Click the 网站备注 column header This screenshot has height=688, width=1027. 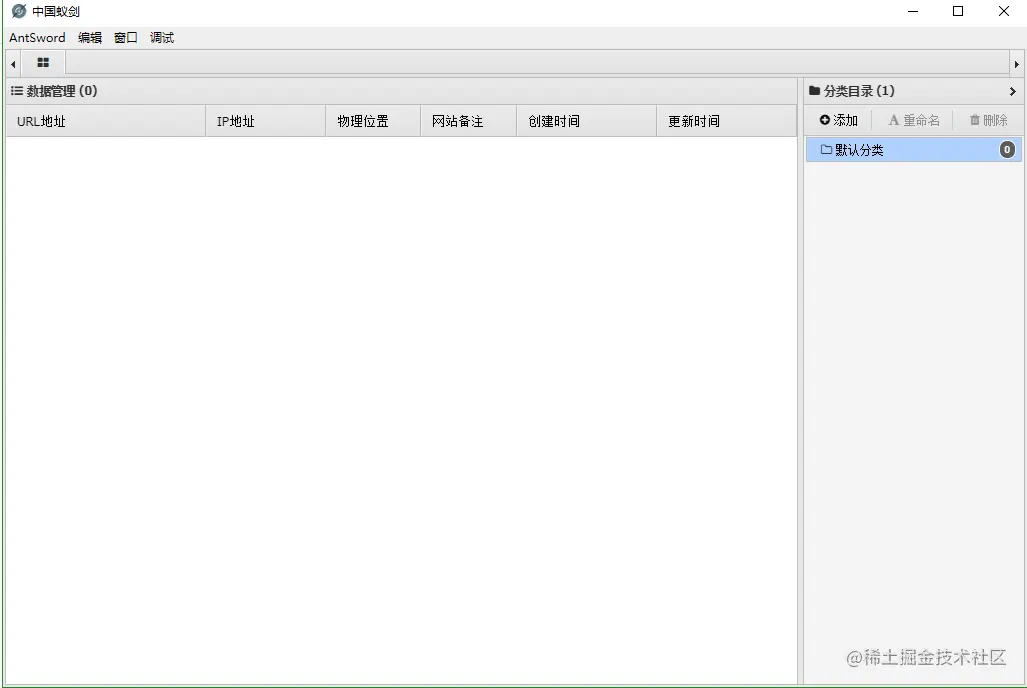click(469, 121)
